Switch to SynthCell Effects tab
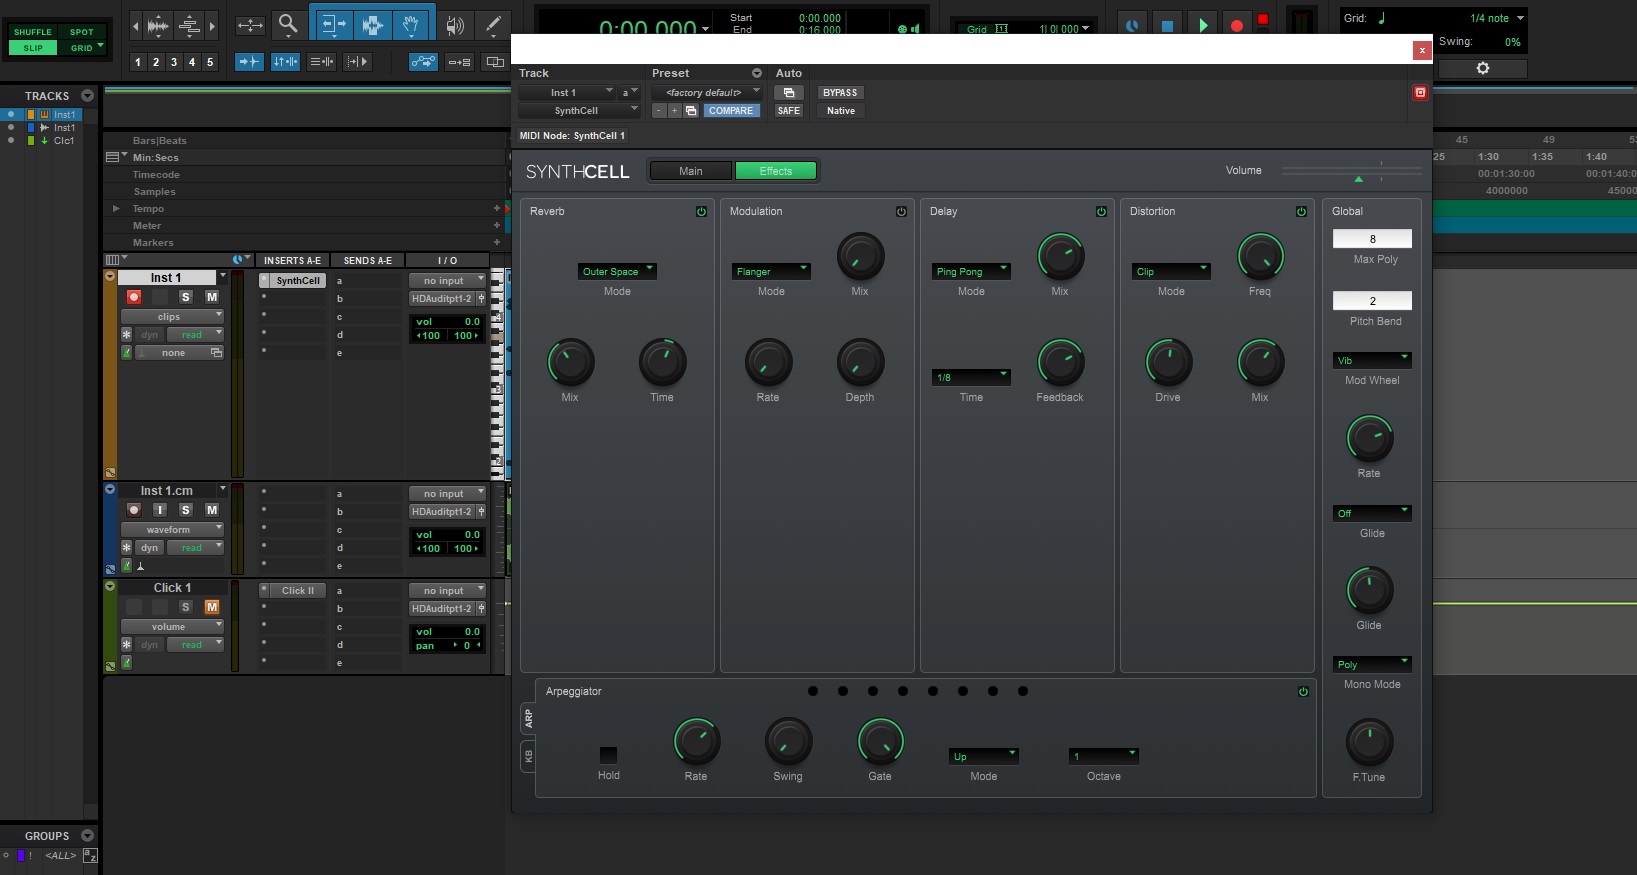 coord(776,171)
